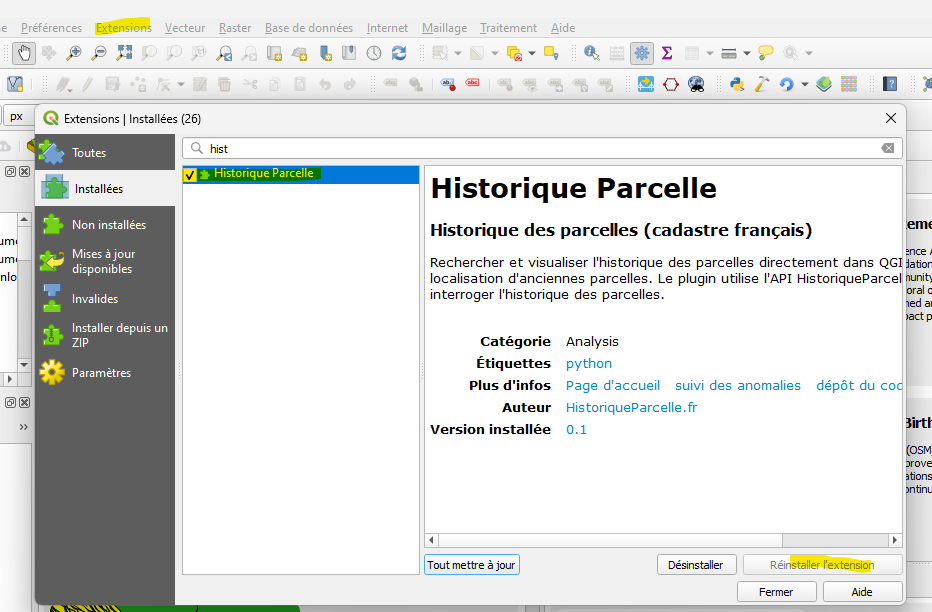The image size is (932, 612).
Task: Click the red abc label highlight icon
Action: (473, 84)
